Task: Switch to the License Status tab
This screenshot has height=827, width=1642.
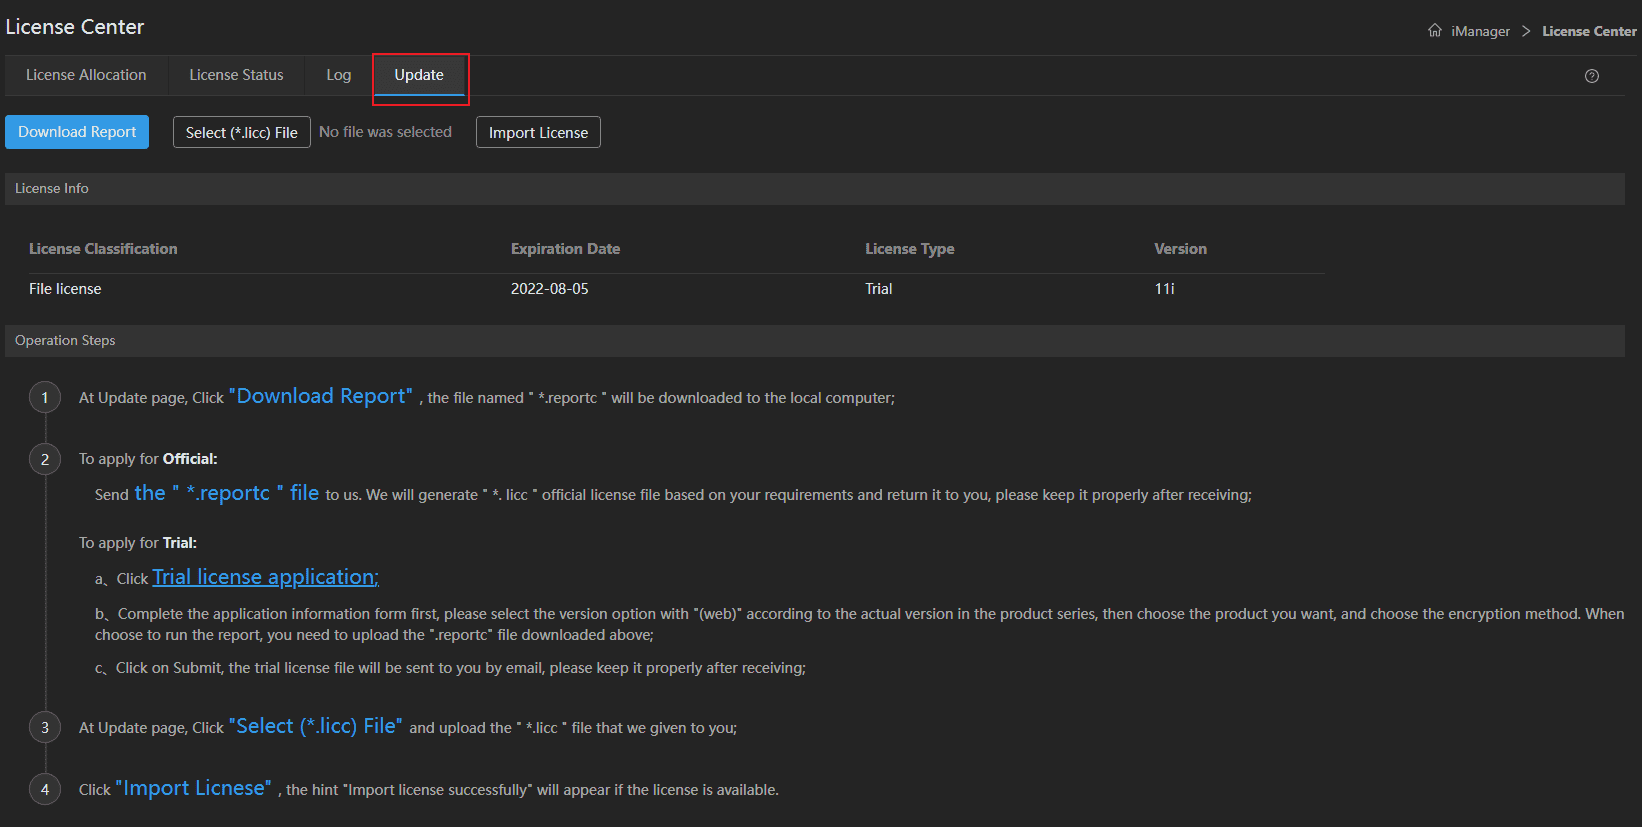Action: [x=236, y=75]
